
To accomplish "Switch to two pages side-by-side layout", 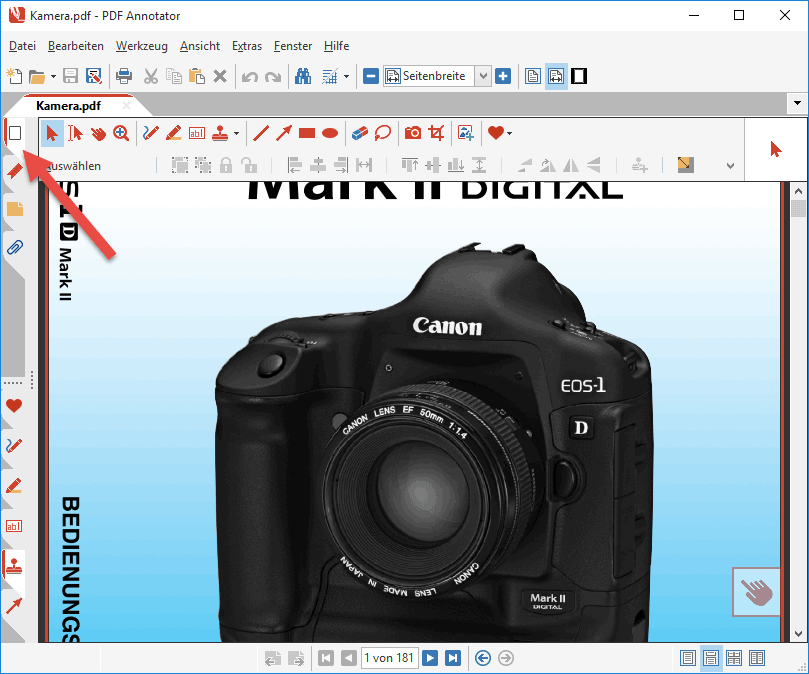I will (757, 658).
